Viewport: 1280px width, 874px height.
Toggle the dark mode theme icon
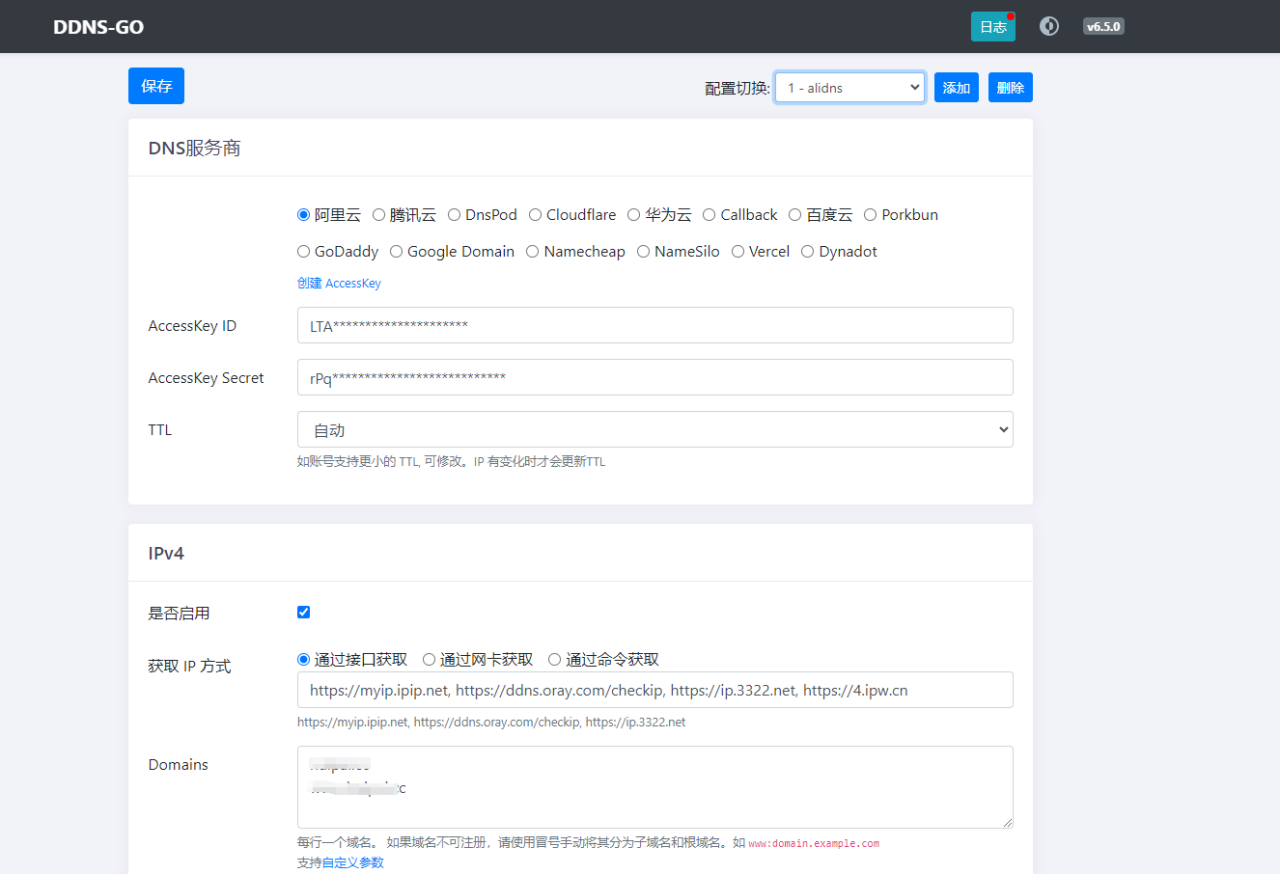1049,26
